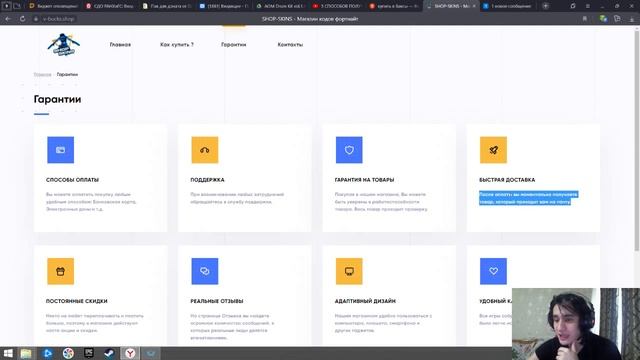Open the Как купить ? navigation item
The width and height of the screenshot is (640, 360).
[177, 44]
